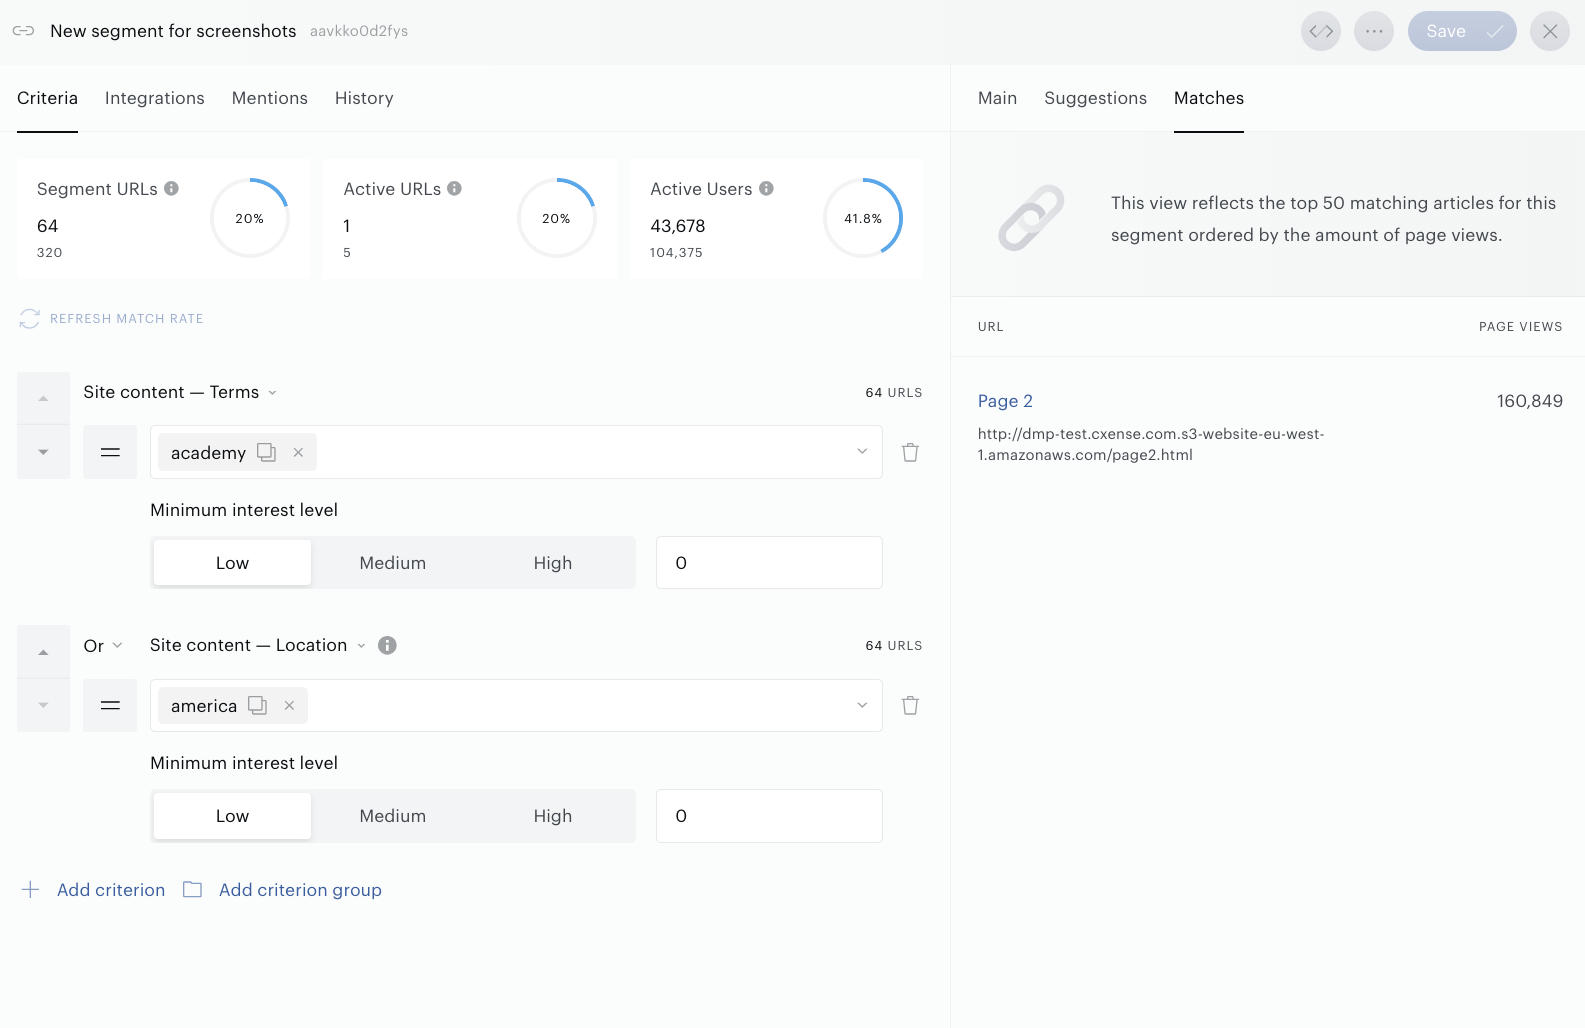
Task: Expand the america value field dropdown arrow
Action: point(862,705)
